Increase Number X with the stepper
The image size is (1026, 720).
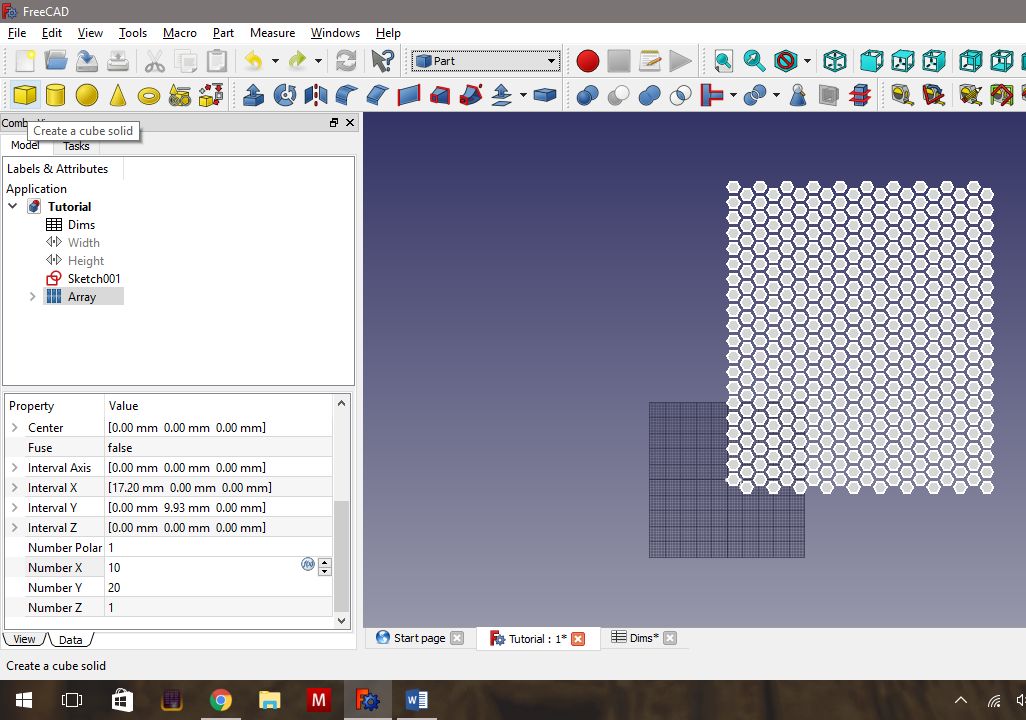tap(324, 562)
